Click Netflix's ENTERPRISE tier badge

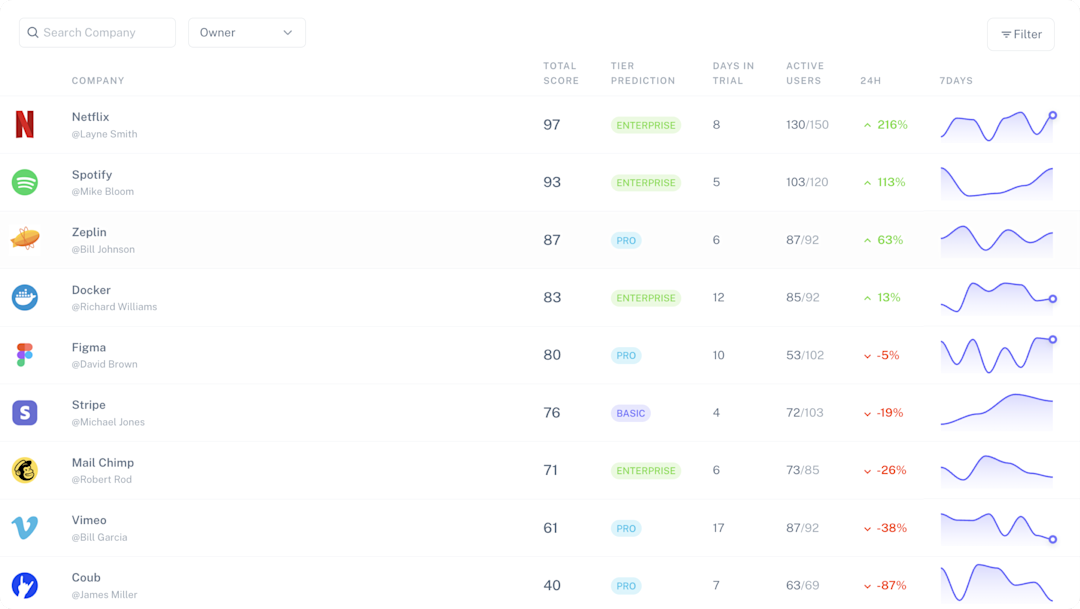[645, 125]
